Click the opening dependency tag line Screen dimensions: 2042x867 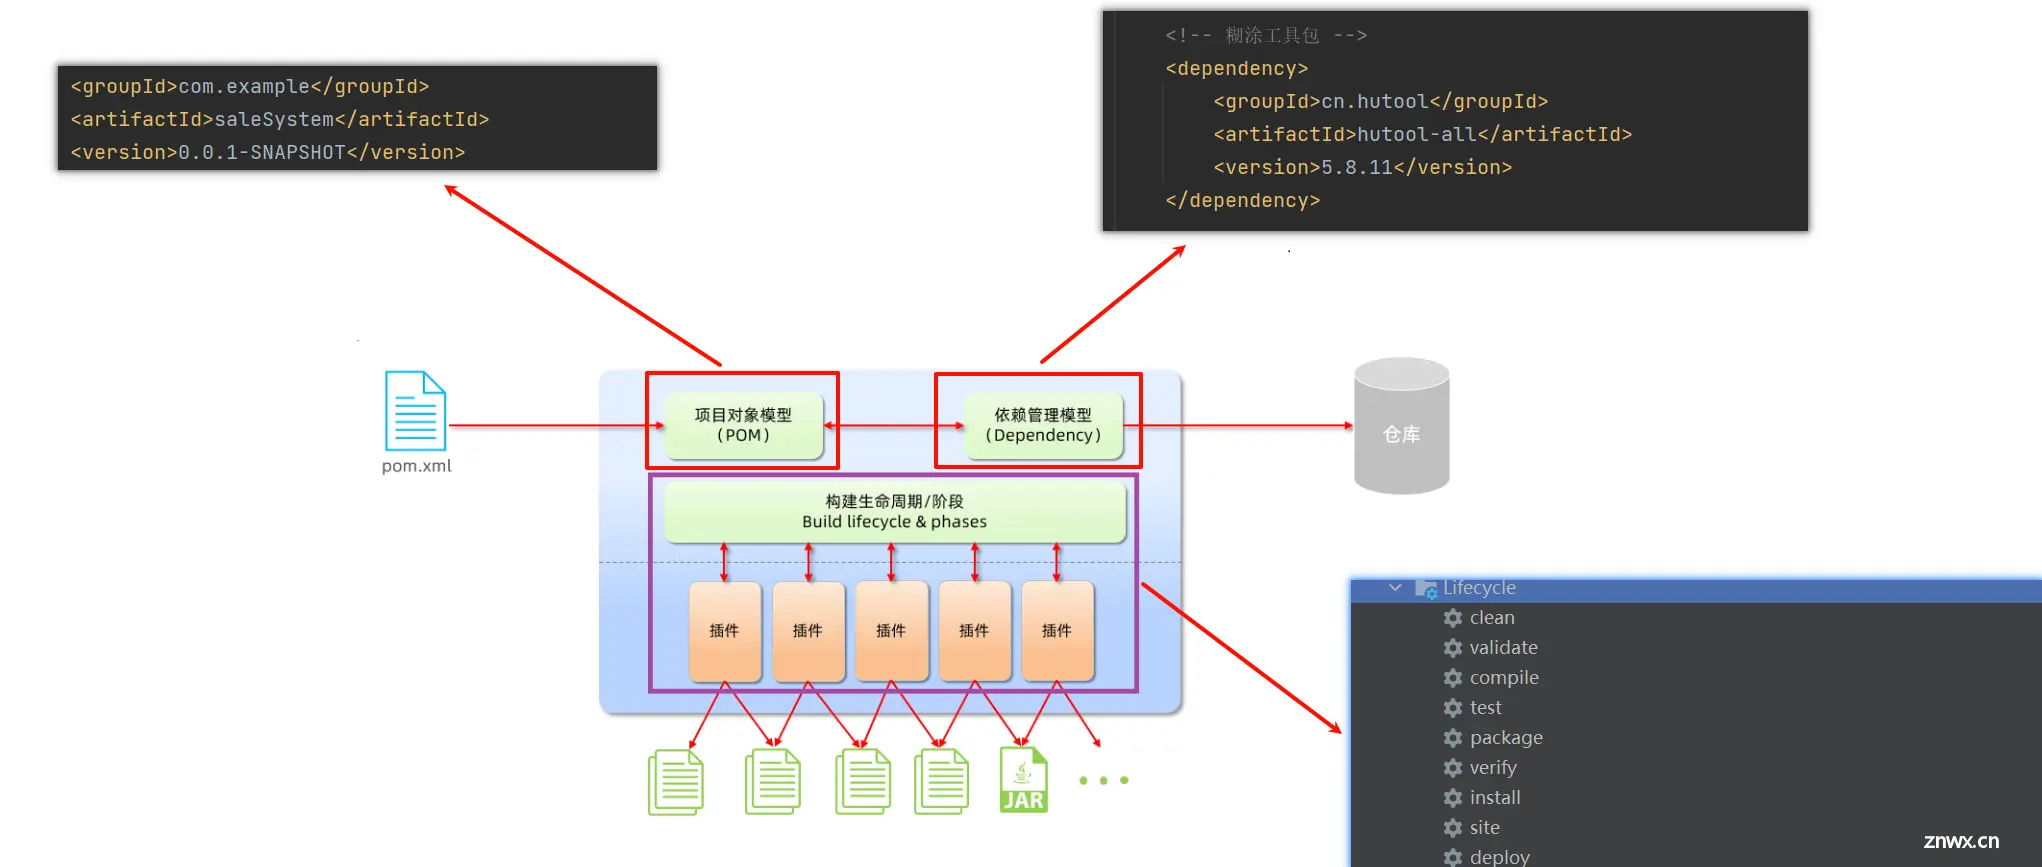pyautogui.click(x=1237, y=69)
